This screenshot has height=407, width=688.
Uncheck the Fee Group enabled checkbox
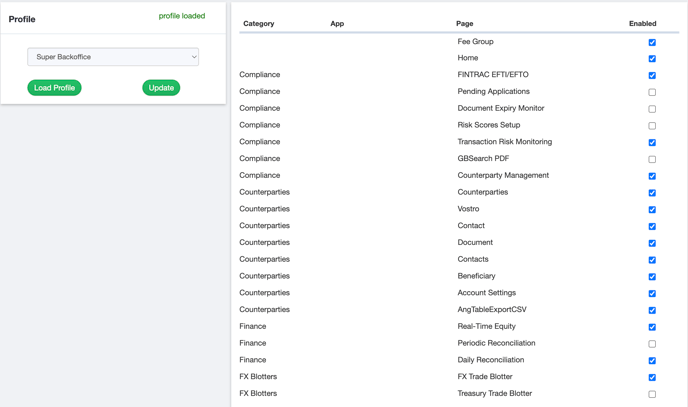click(x=652, y=42)
